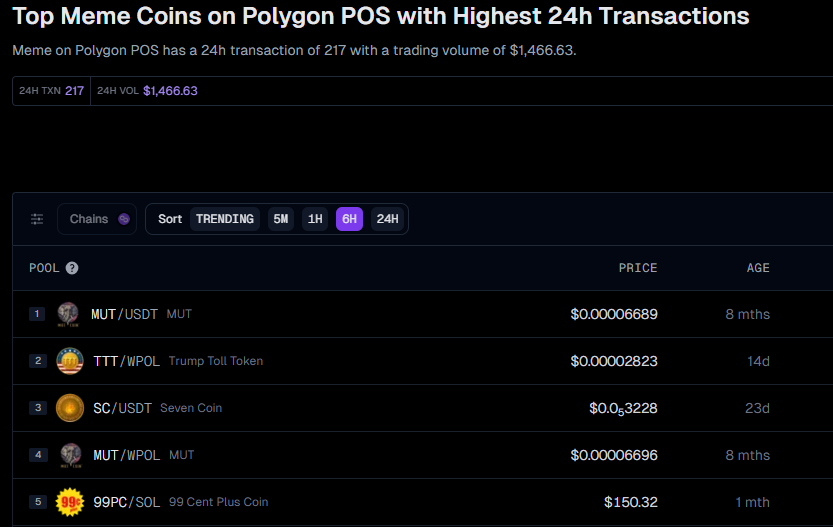This screenshot has height=527, width=833.
Task: Click rank badge number 5
Action: pyautogui.click(x=38, y=502)
